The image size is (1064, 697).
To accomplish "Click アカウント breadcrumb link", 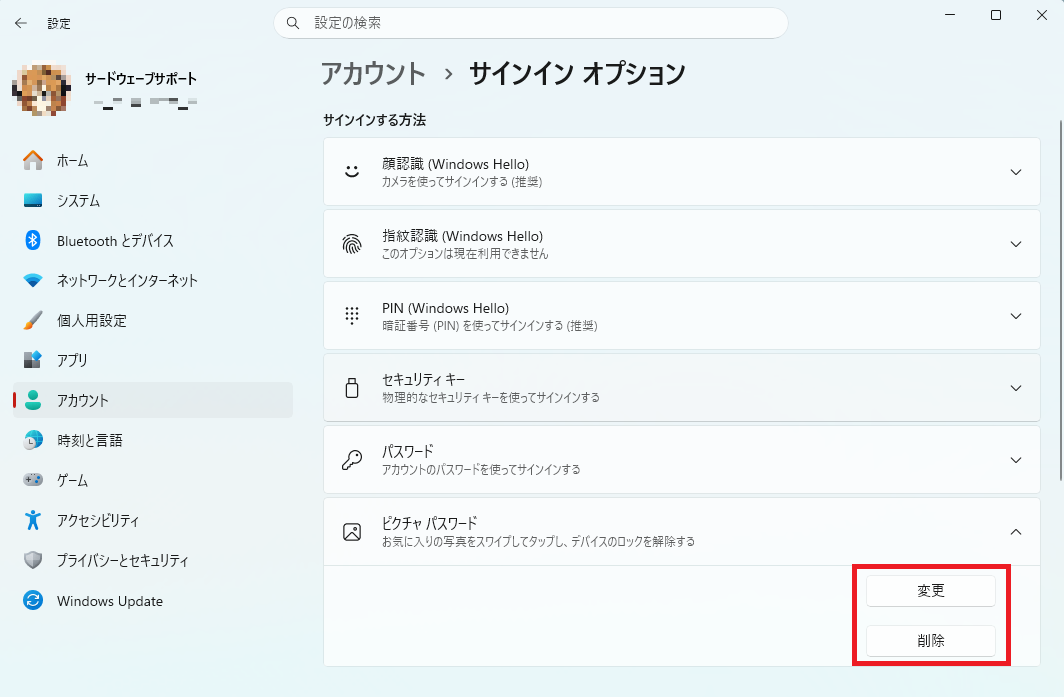I will (x=373, y=73).
